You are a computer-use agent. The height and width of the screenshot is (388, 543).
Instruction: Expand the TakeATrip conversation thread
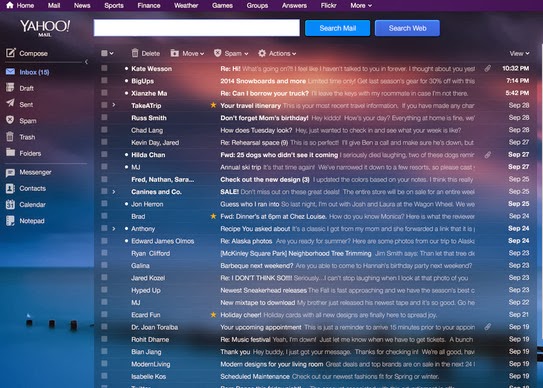[114, 105]
